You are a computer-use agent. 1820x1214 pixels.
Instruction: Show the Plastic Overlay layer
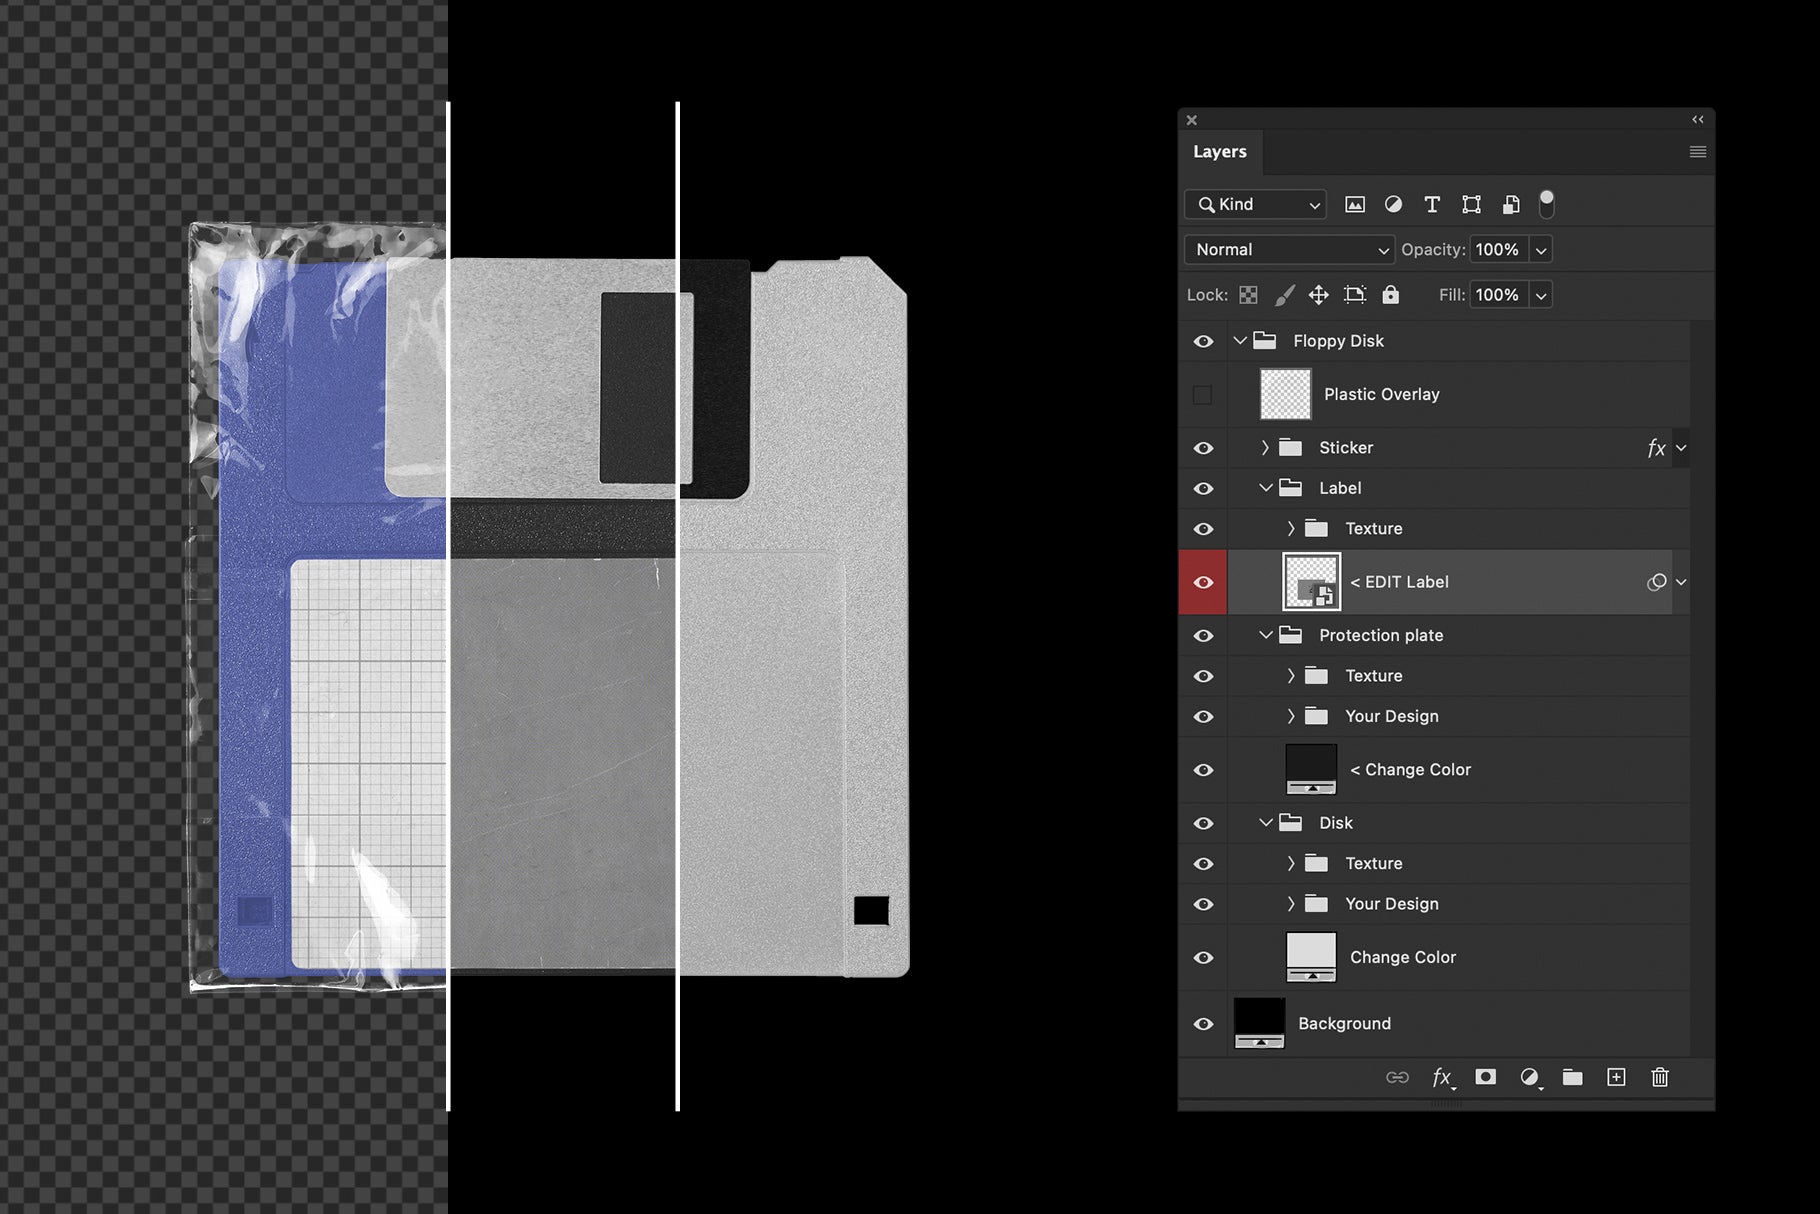(1203, 394)
